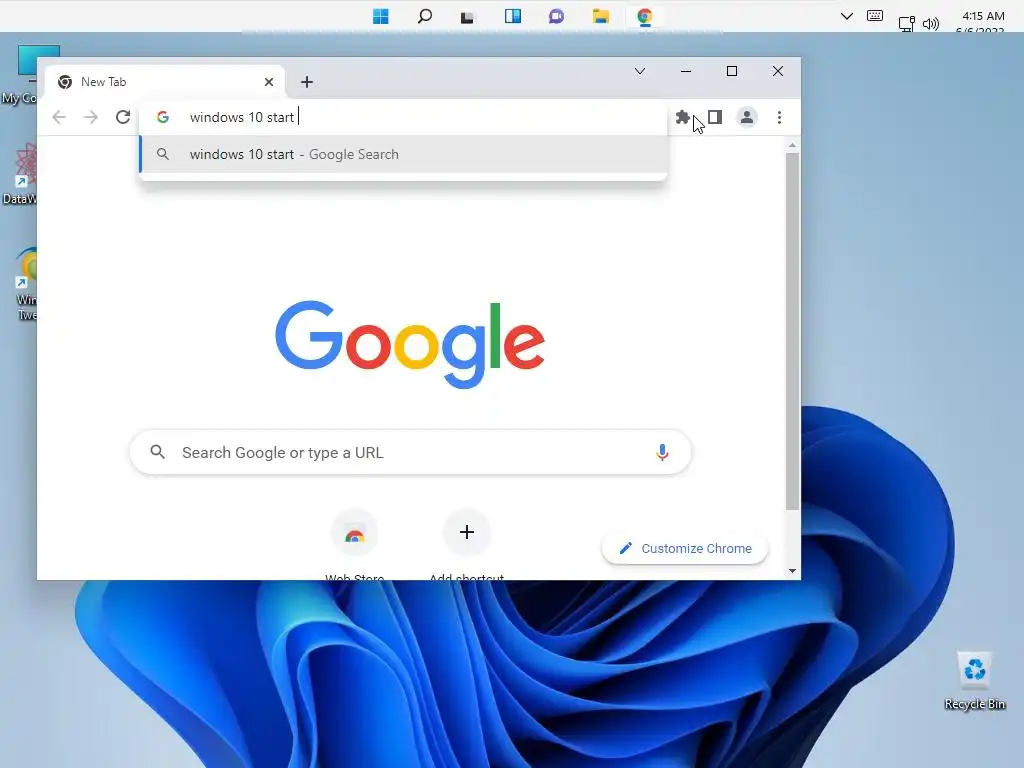This screenshot has width=1024, height=768.
Task: Click the page's vertical scrollbar thumb
Action: click(792, 331)
